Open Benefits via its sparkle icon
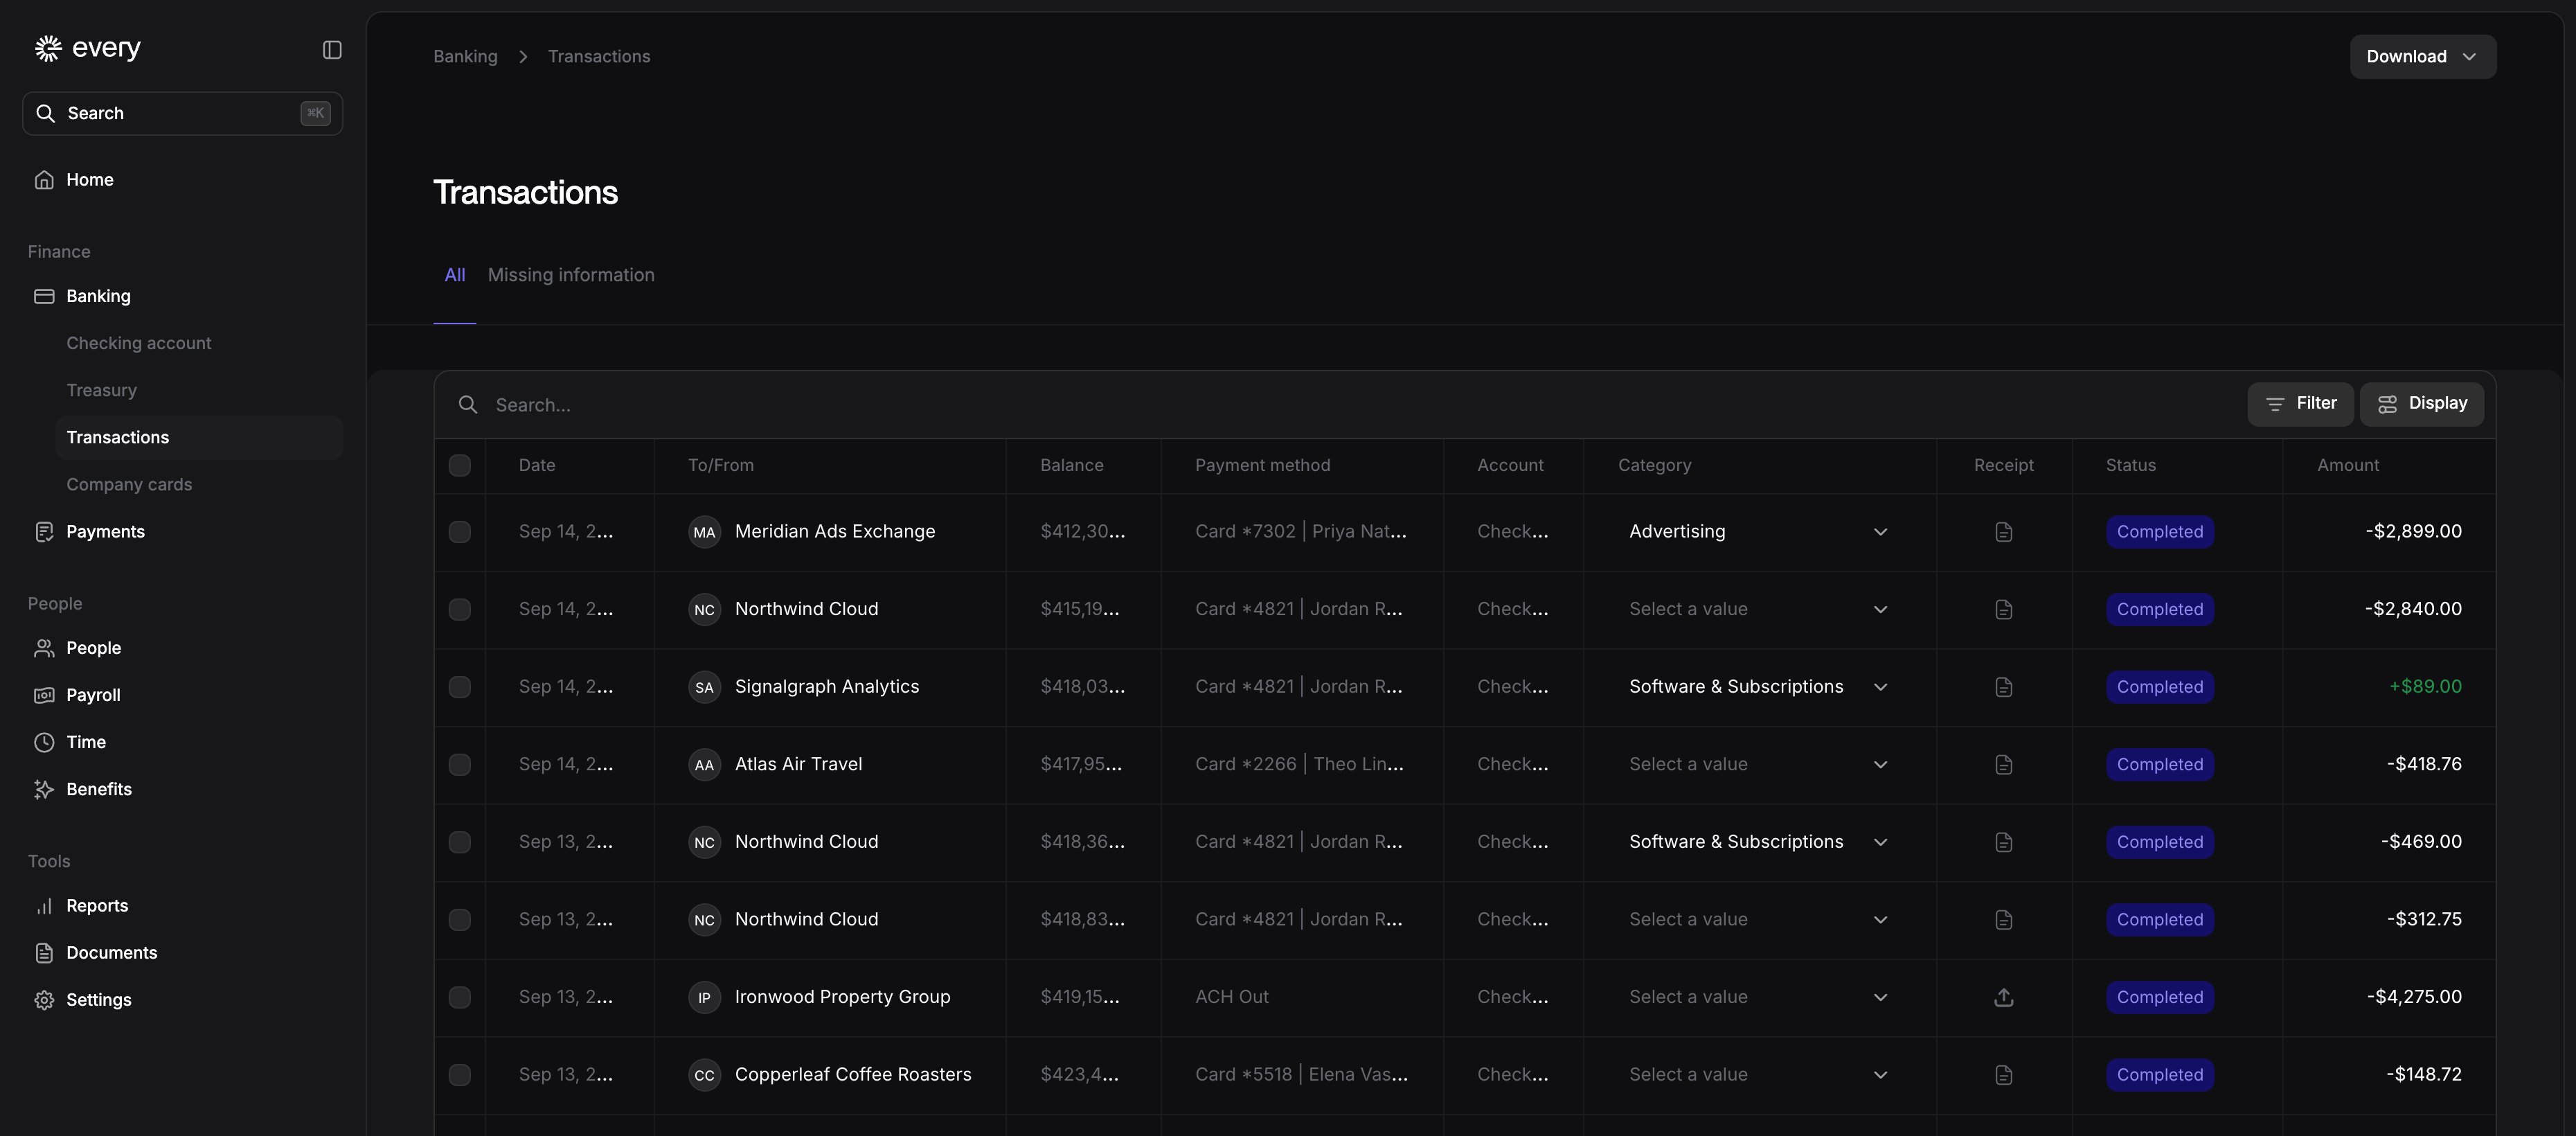Image resolution: width=2576 pixels, height=1136 pixels. tap(44, 789)
